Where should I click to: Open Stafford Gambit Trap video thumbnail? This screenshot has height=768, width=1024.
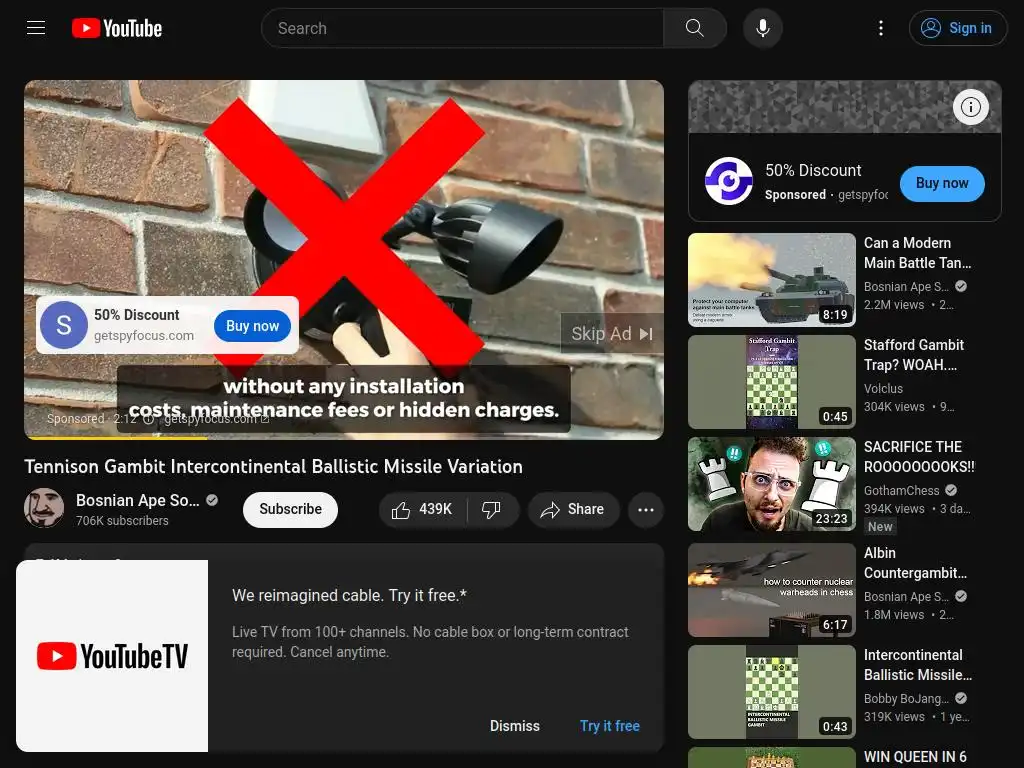tap(772, 382)
